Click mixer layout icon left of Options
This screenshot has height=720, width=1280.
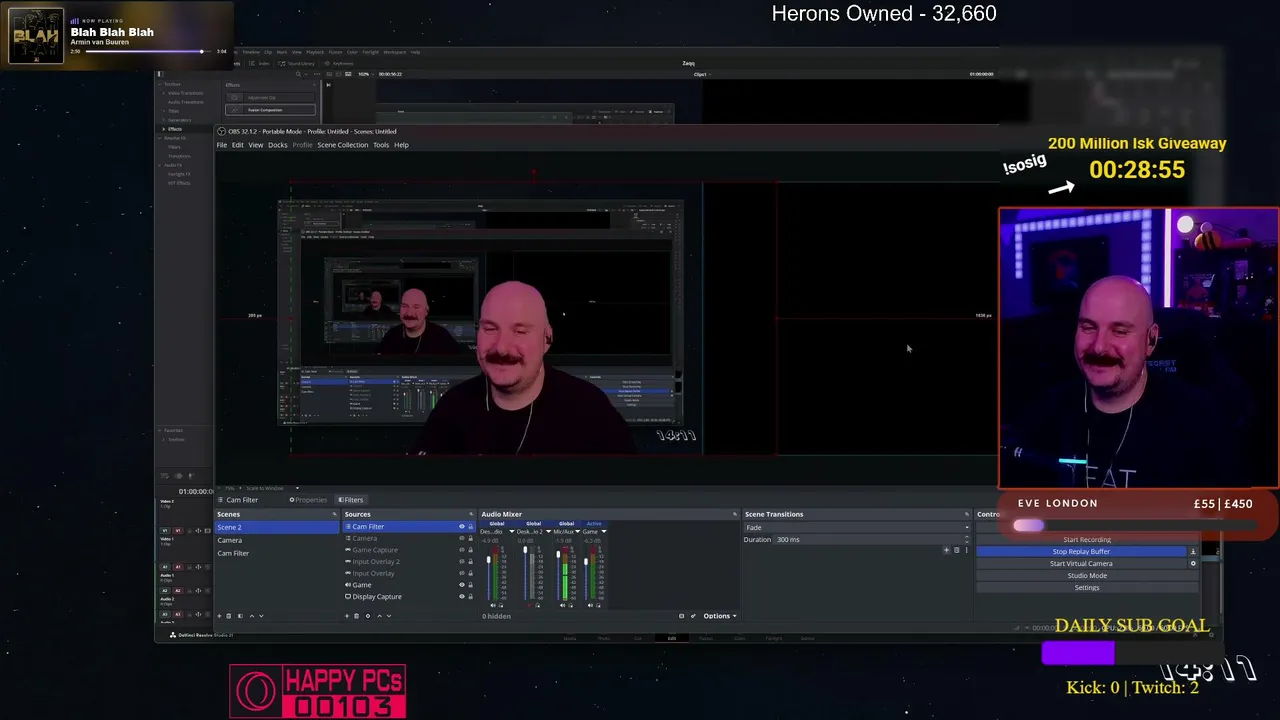682,616
